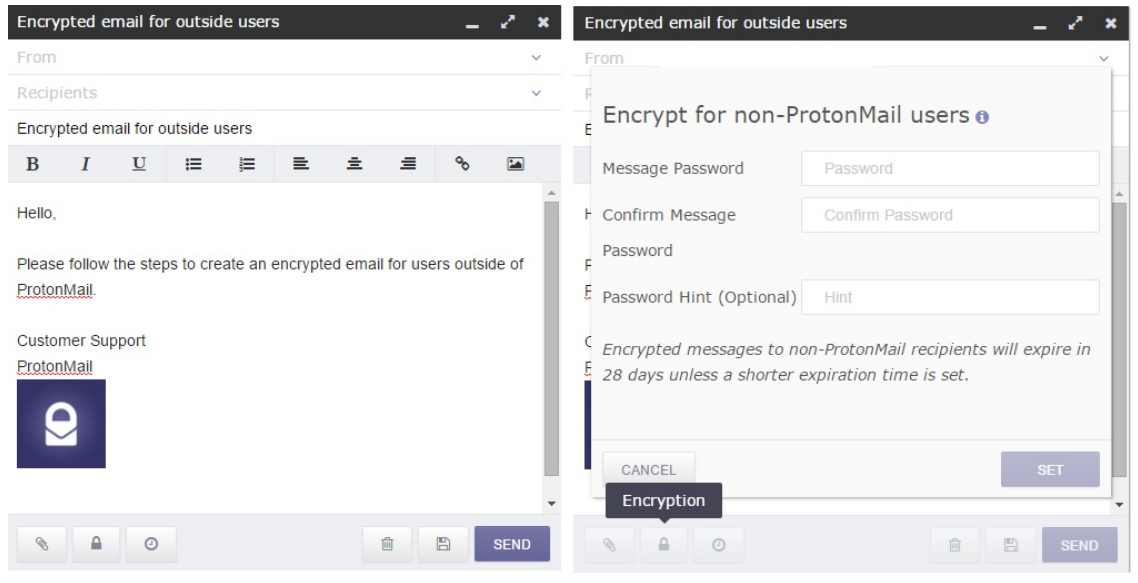
Task: Align text to the right
Action: 408,164
